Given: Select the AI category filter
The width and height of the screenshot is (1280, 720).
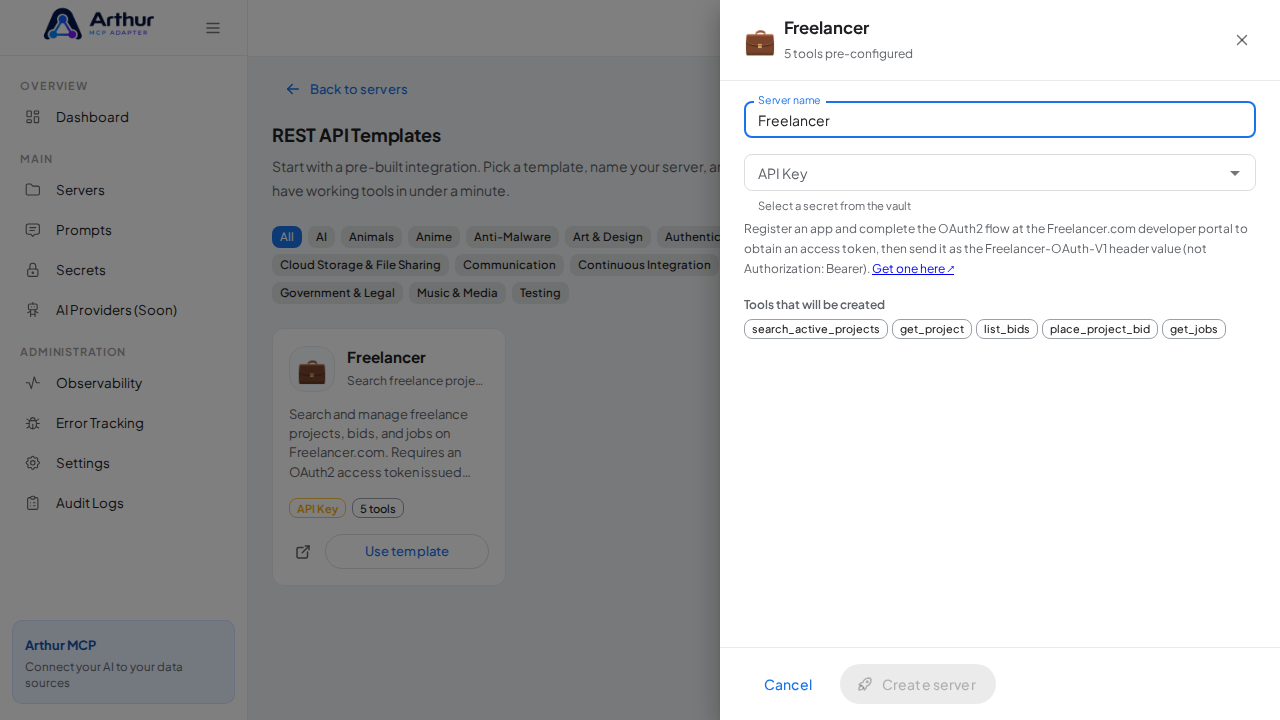Looking at the screenshot, I should click(321, 237).
